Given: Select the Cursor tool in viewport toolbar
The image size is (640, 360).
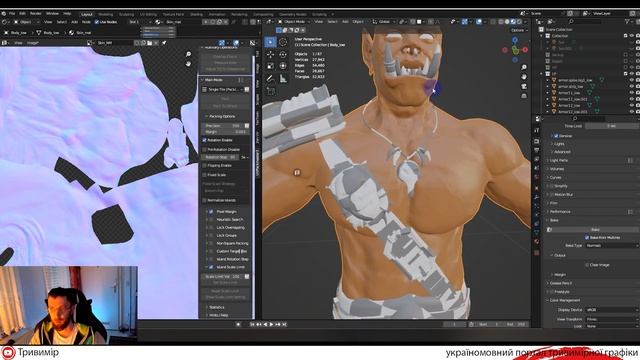Looking at the screenshot, I should click(283, 42).
